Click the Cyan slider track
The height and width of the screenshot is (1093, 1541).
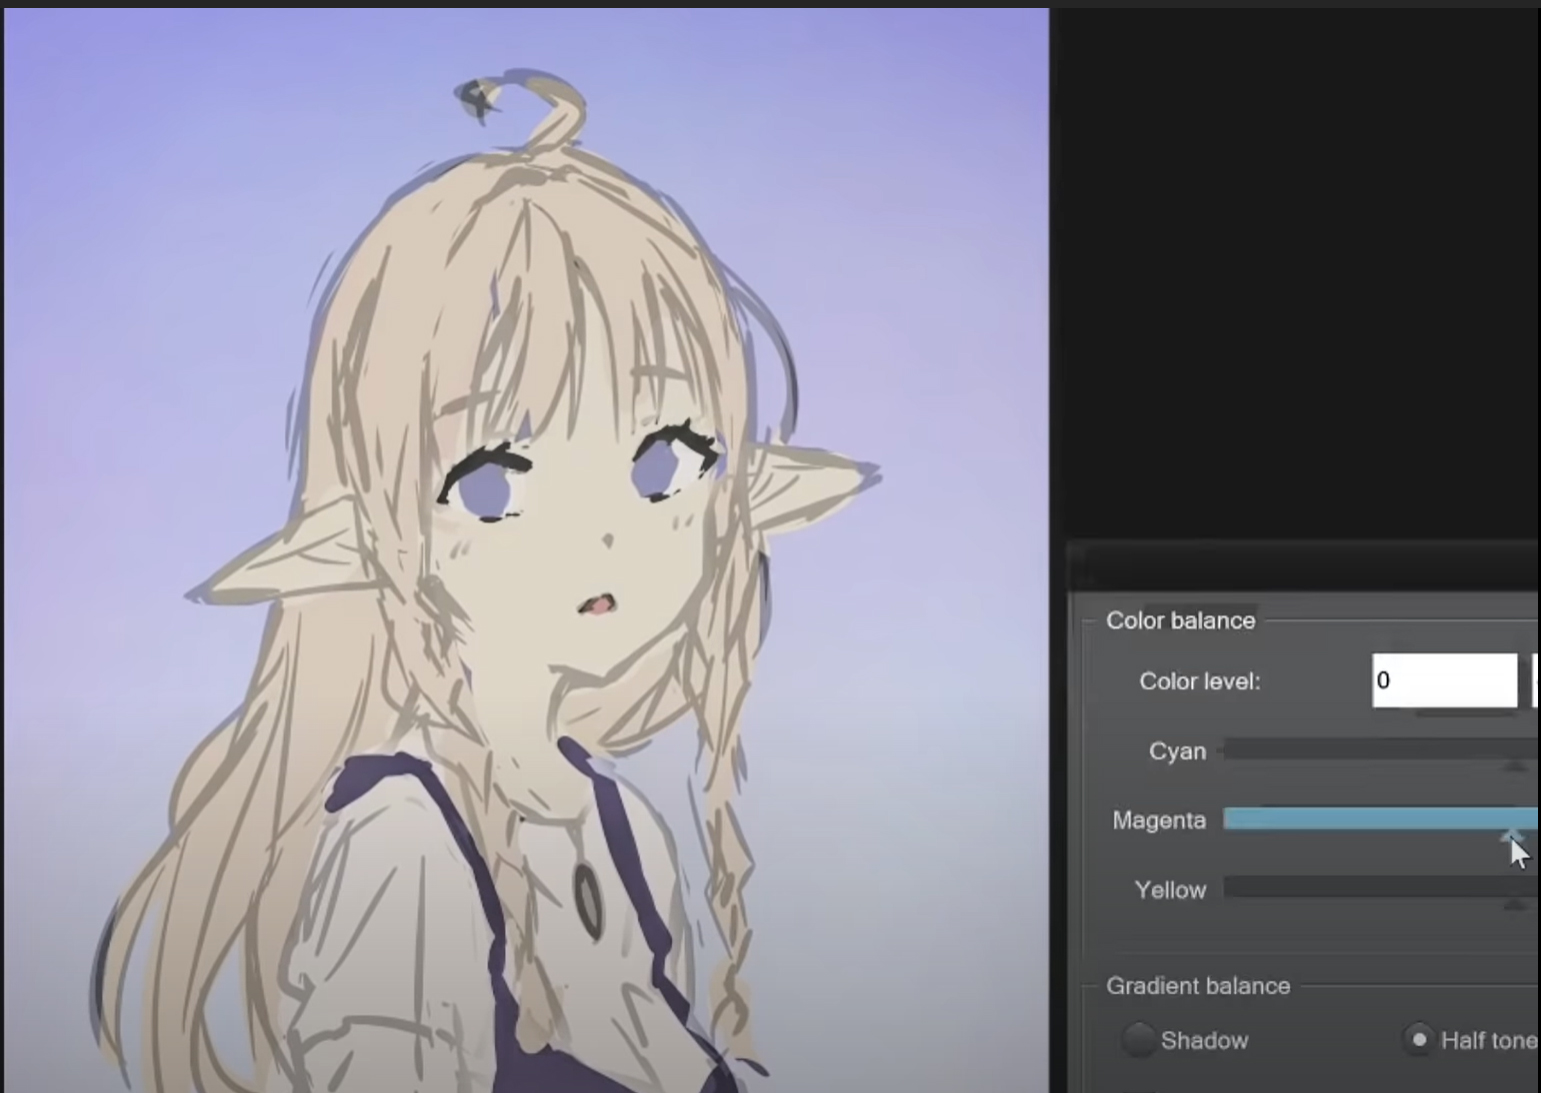[1380, 750]
